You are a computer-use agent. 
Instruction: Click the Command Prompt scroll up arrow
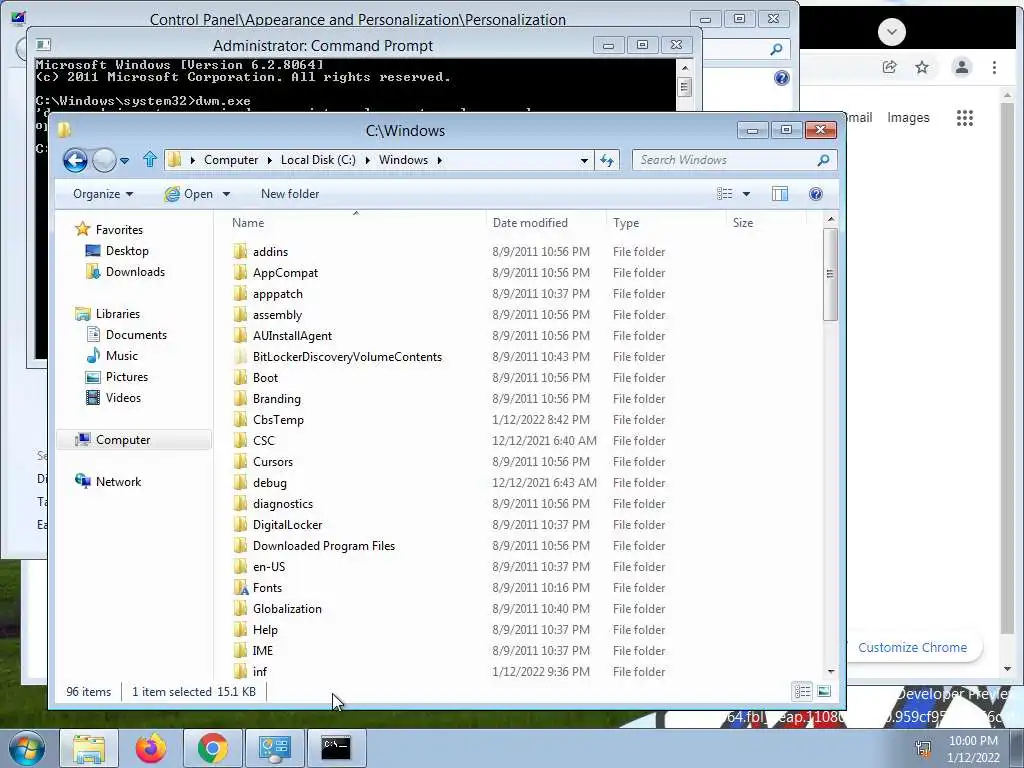(684, 67)
